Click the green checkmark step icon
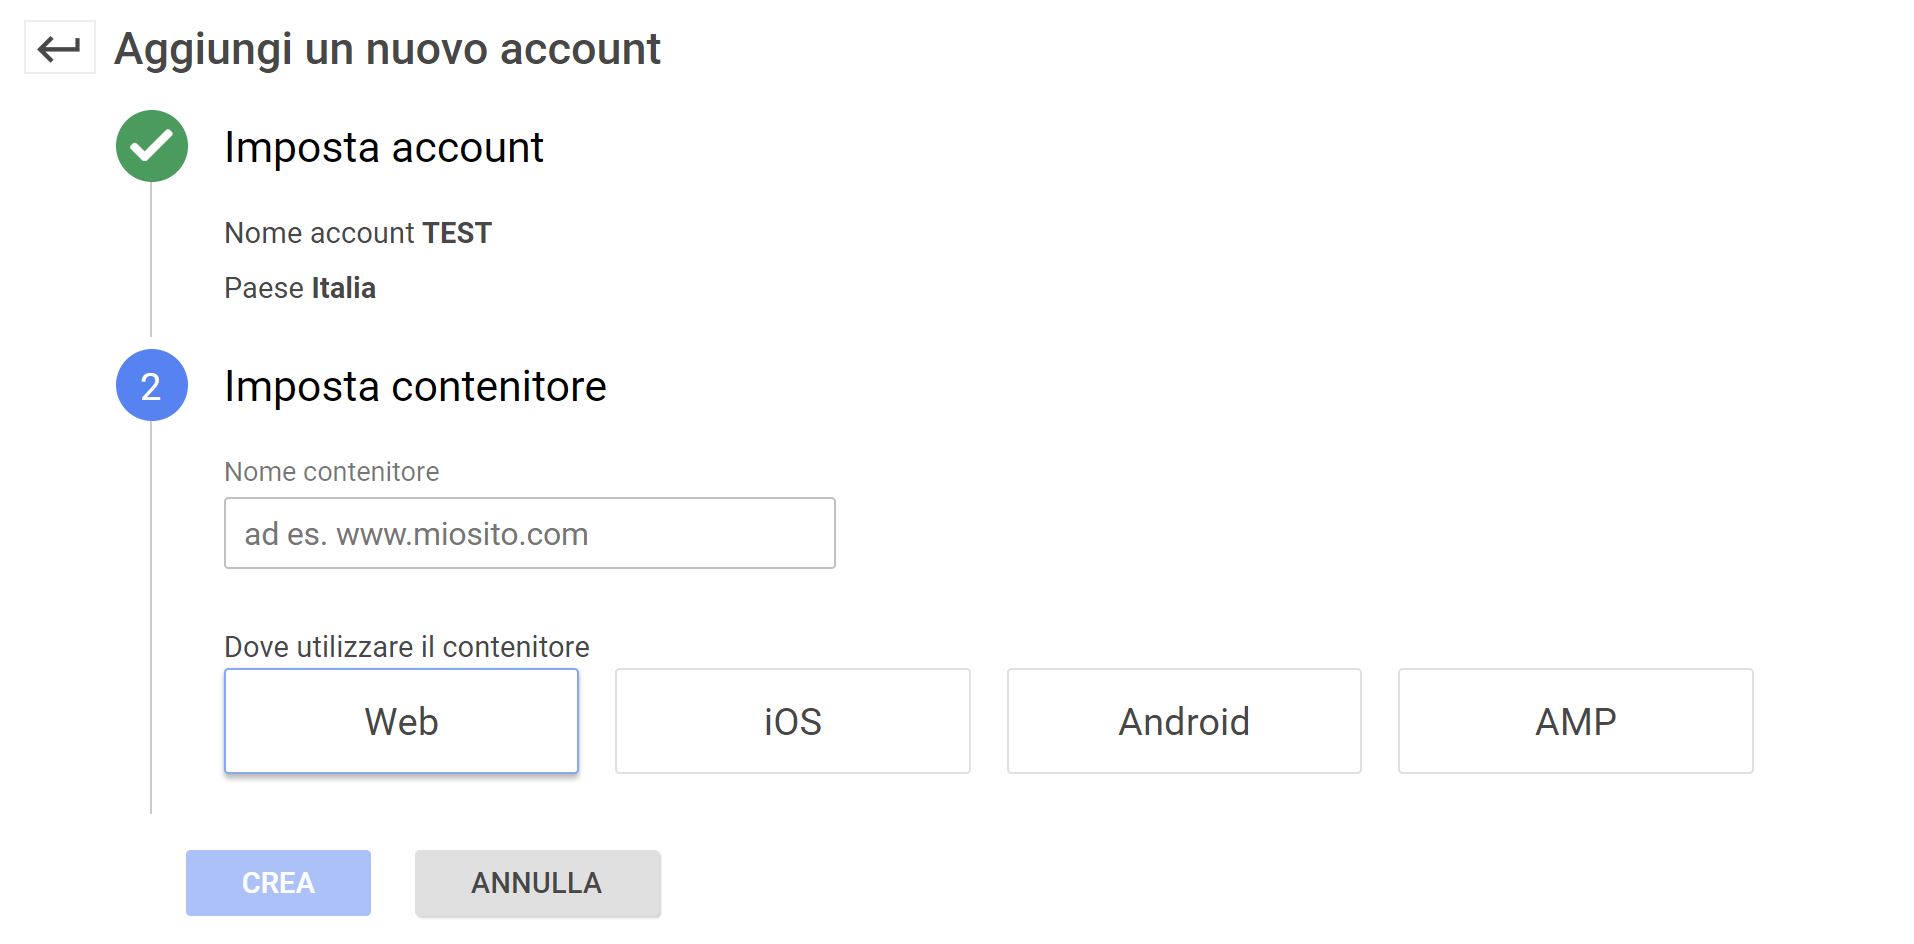 click(x=152, y=146)
